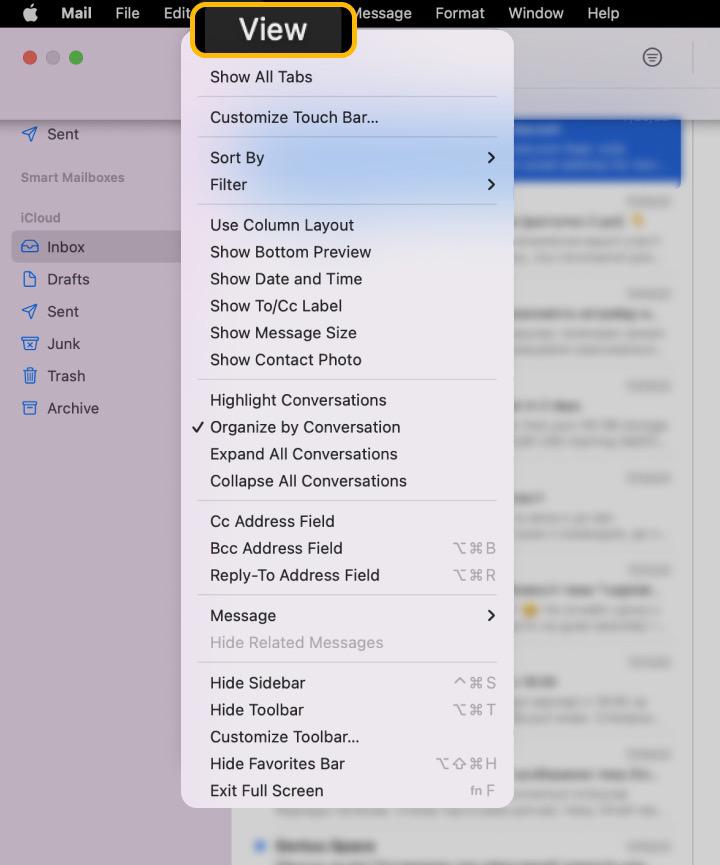Open the Help menu

[603, 13]
